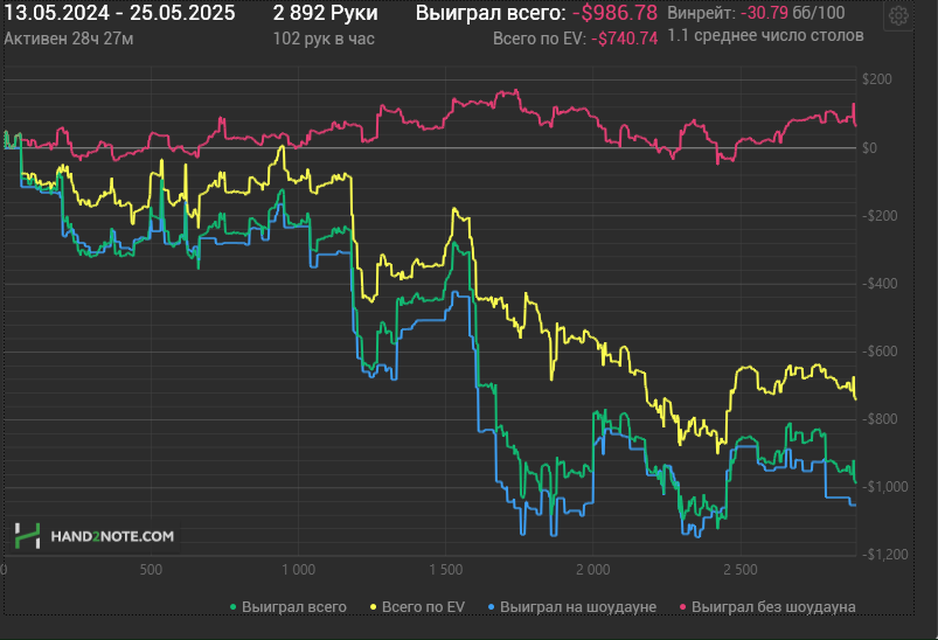Toggle the yellow 'Всего по EV' legend dot

pyautogui.click(x=373, y=607)
